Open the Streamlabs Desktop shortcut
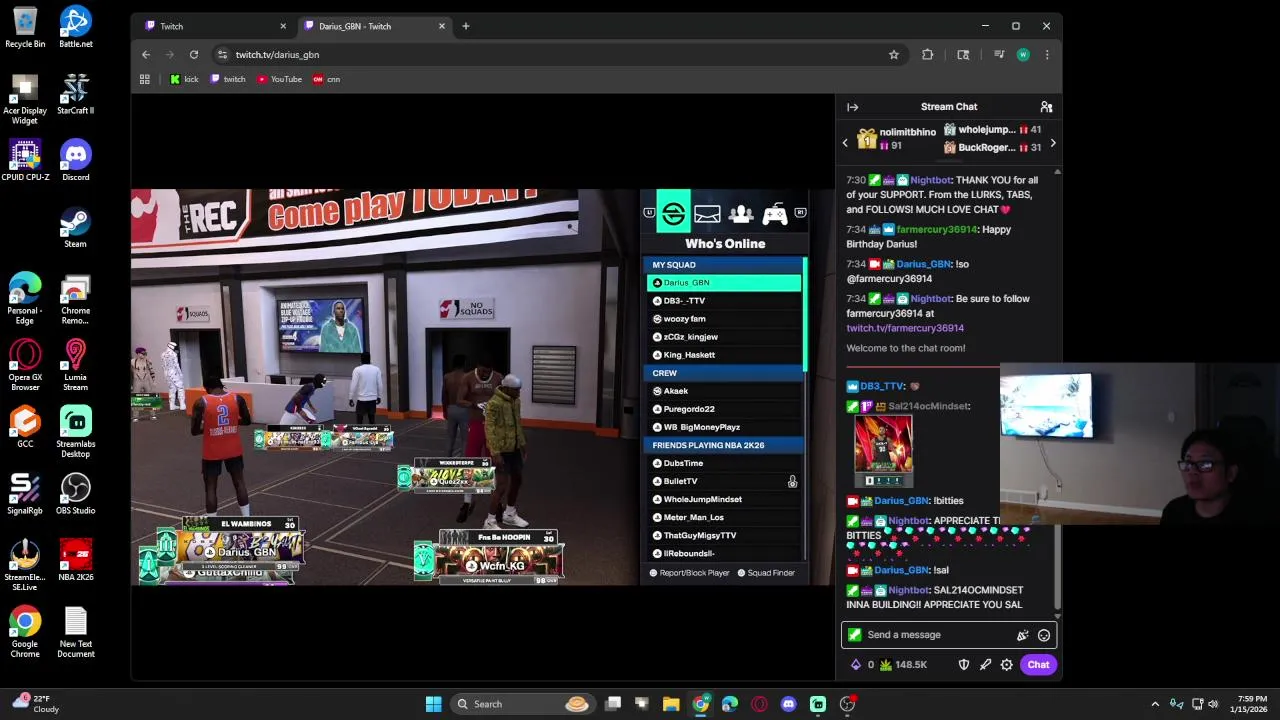 pyautogui.click(x=76, y=432)
